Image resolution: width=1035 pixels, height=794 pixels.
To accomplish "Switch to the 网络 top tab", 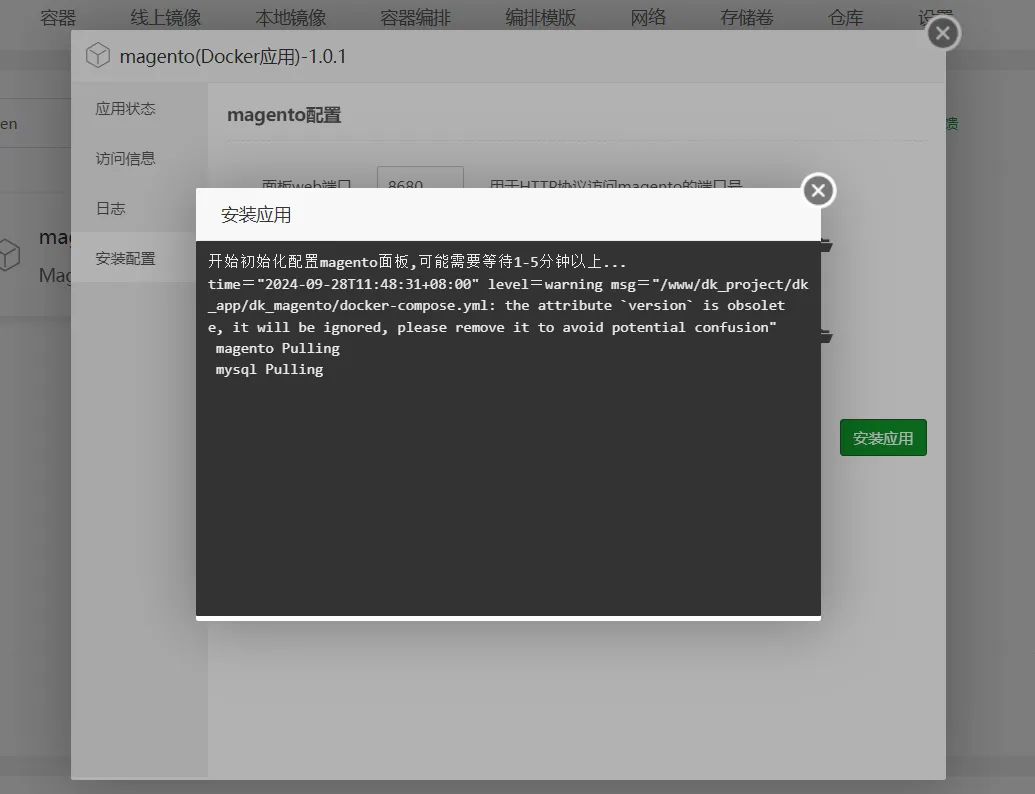I will pos(648,17).
